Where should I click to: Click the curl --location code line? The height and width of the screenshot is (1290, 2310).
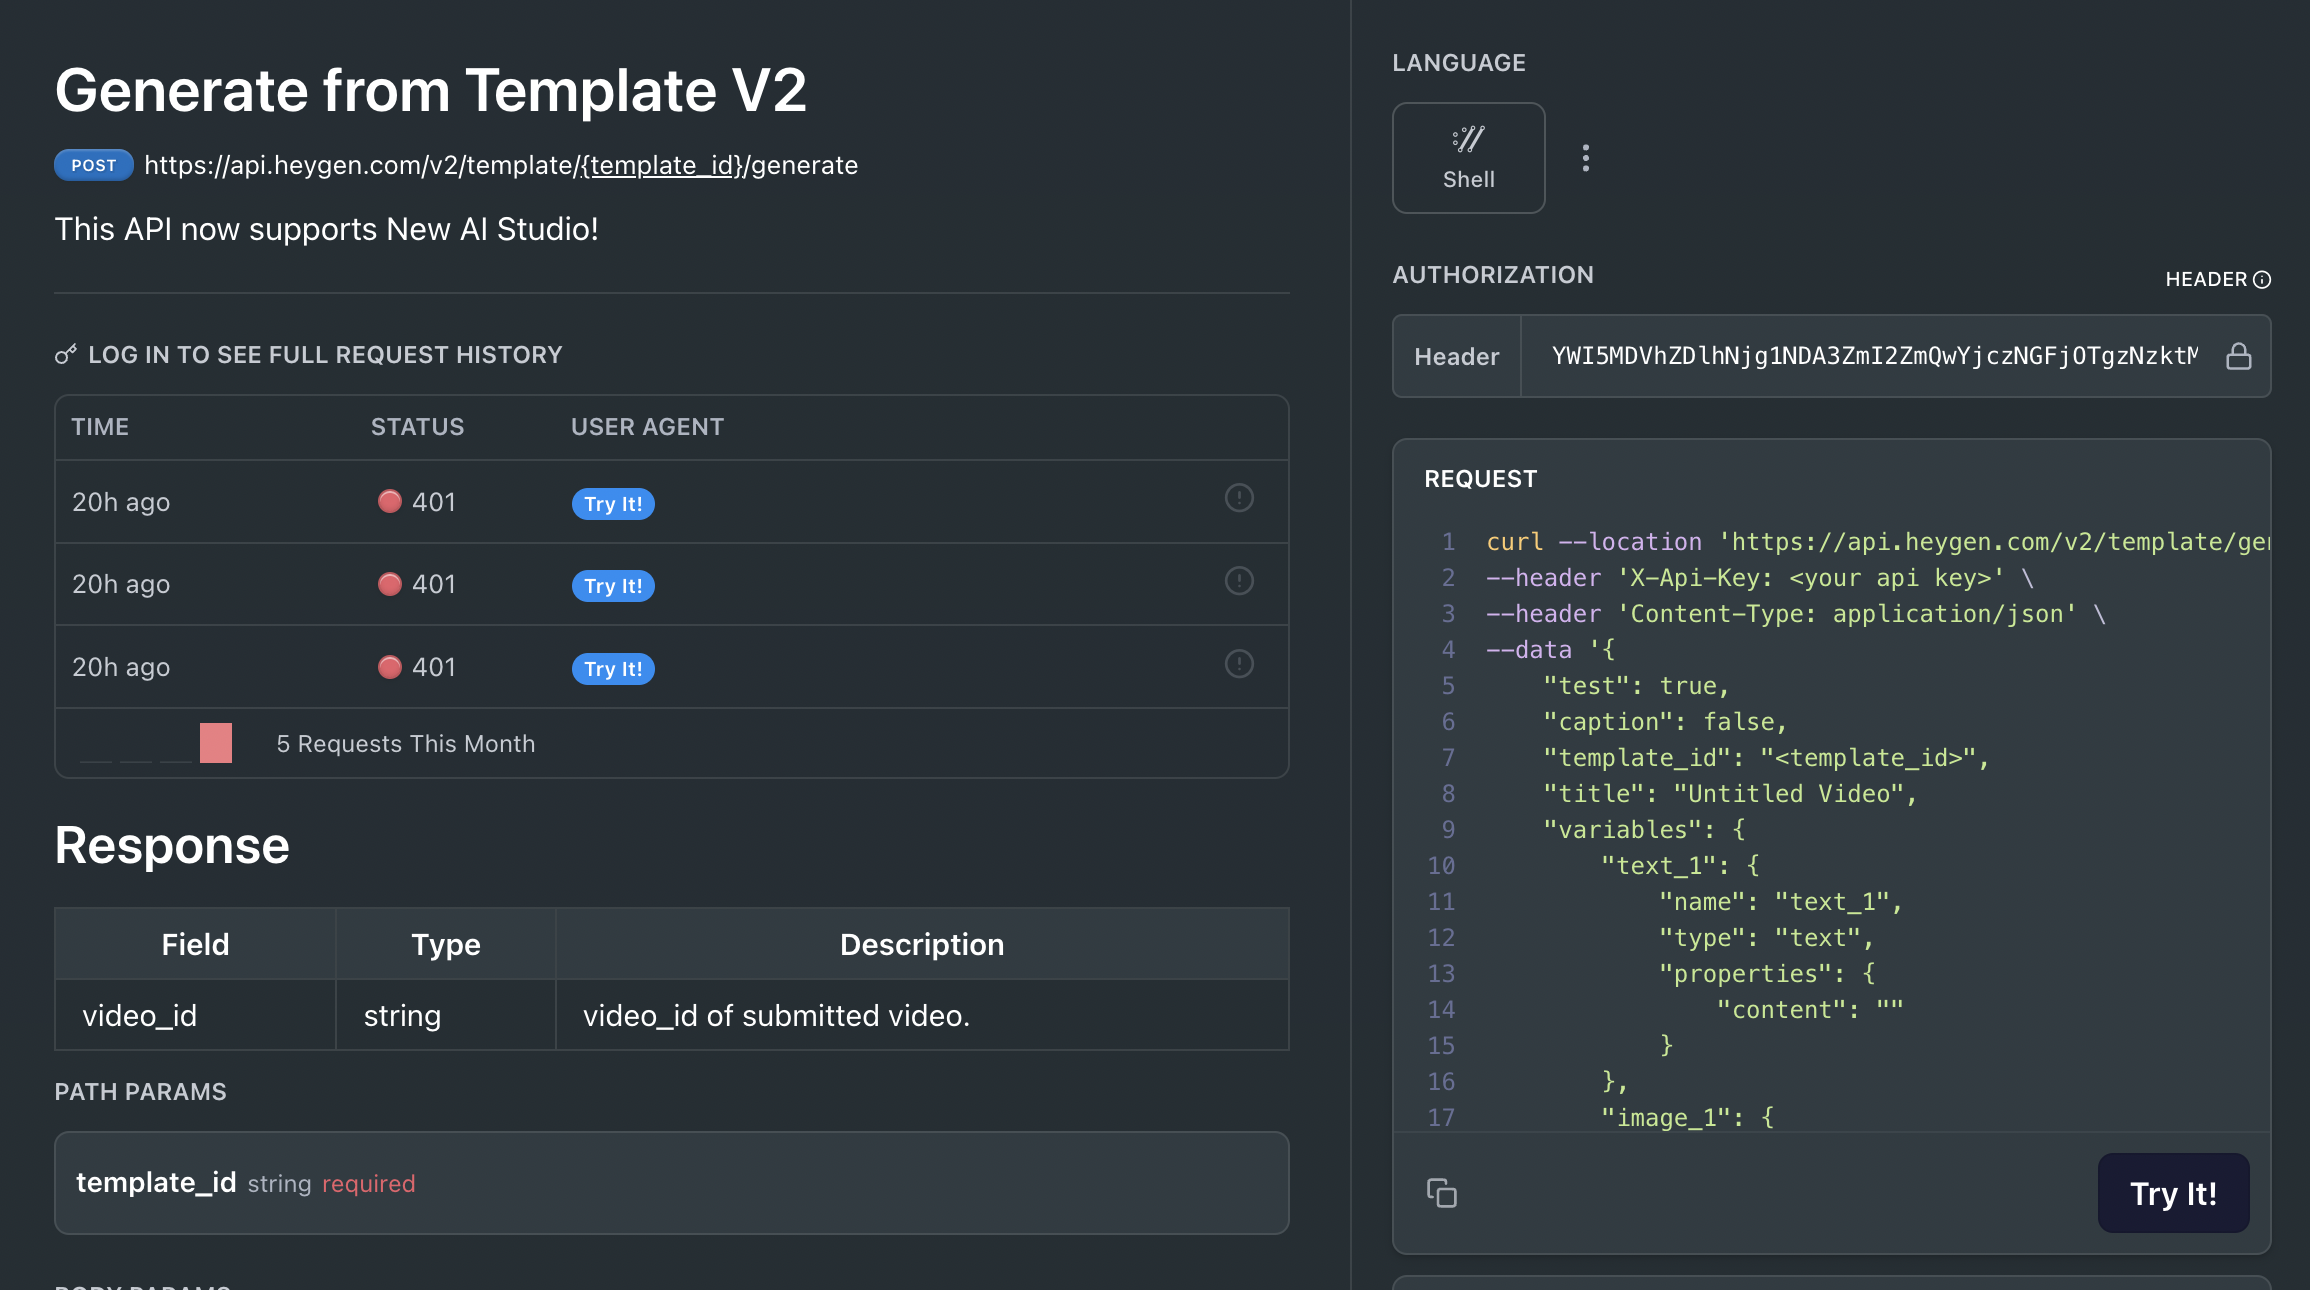pyautogui.click(x=1878, y=542)
